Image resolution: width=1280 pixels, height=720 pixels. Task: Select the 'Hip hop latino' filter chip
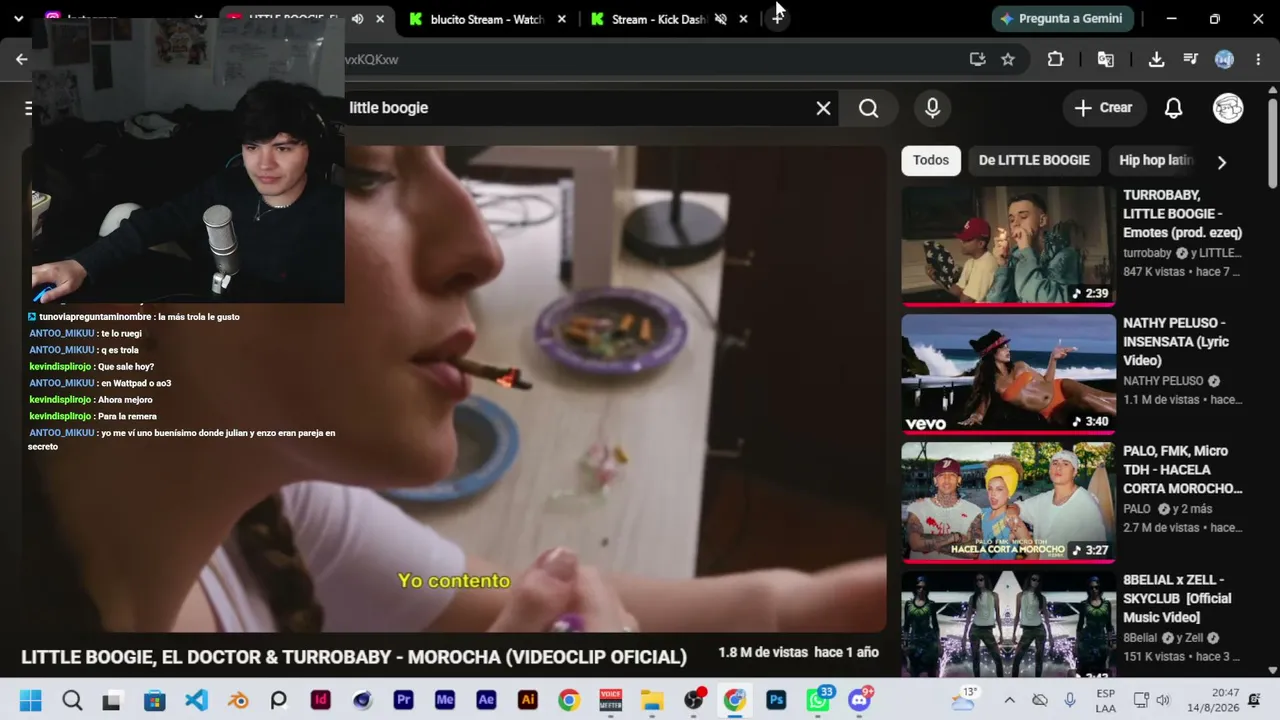[x=1155, y=160]
